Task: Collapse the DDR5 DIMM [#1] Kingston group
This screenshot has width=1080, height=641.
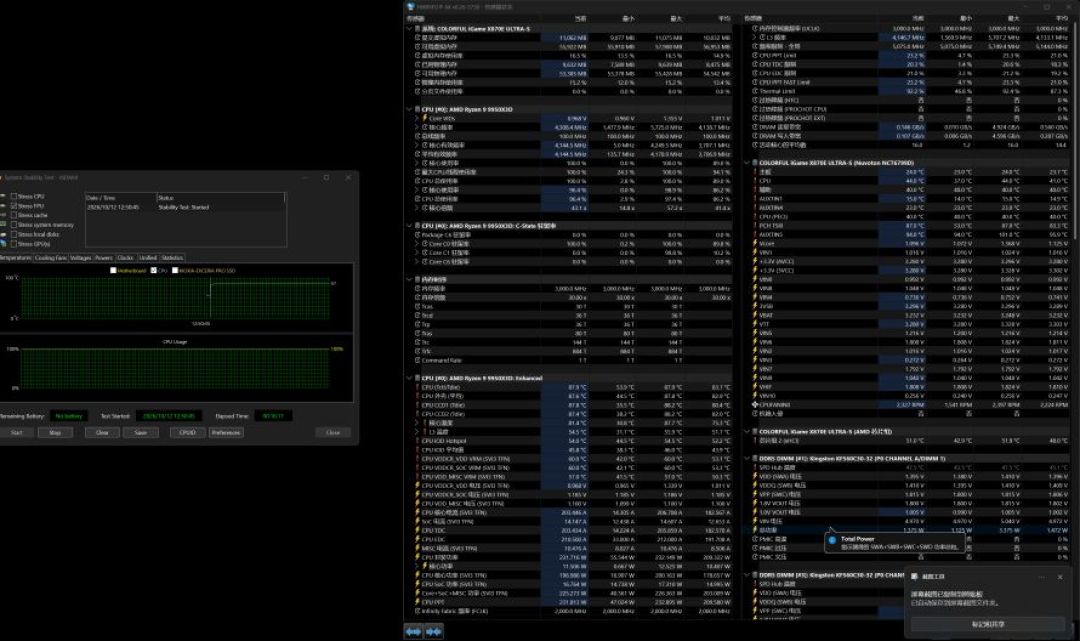Action: 747,459
